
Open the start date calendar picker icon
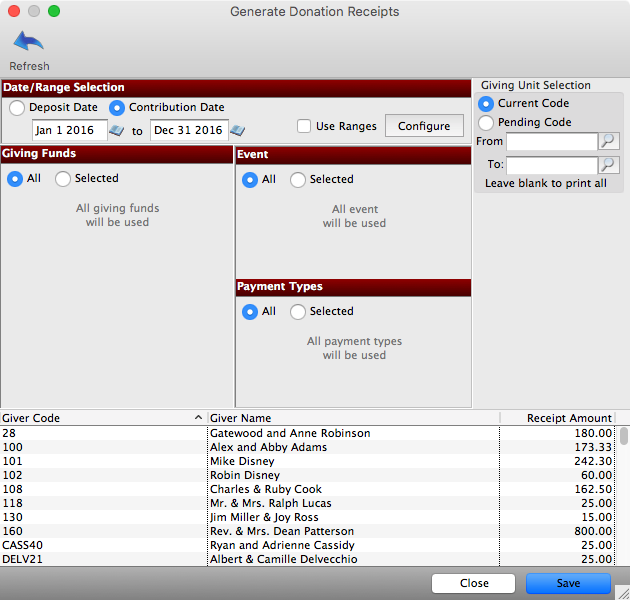click(x=117, y=131)
